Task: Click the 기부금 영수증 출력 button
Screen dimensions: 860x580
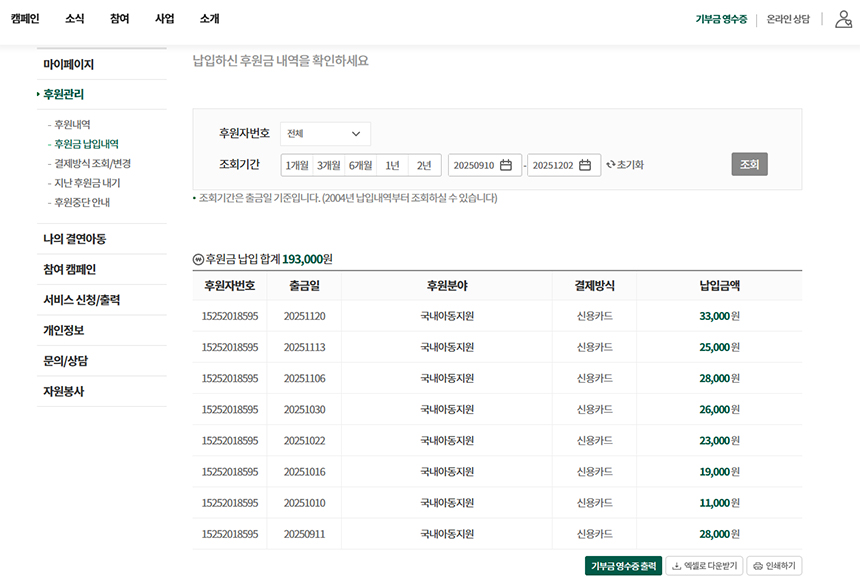Action: [x=623, y=566]
